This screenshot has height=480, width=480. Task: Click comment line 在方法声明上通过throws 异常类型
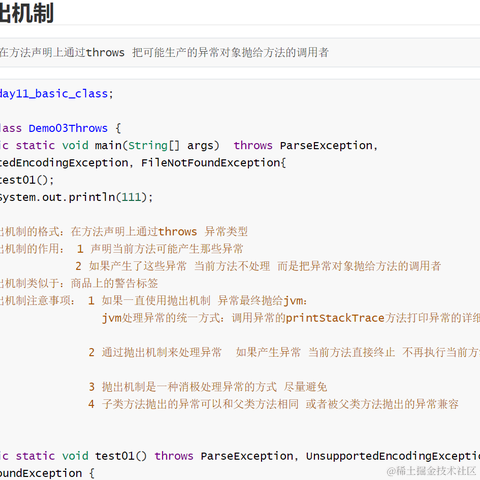(159, 232)
